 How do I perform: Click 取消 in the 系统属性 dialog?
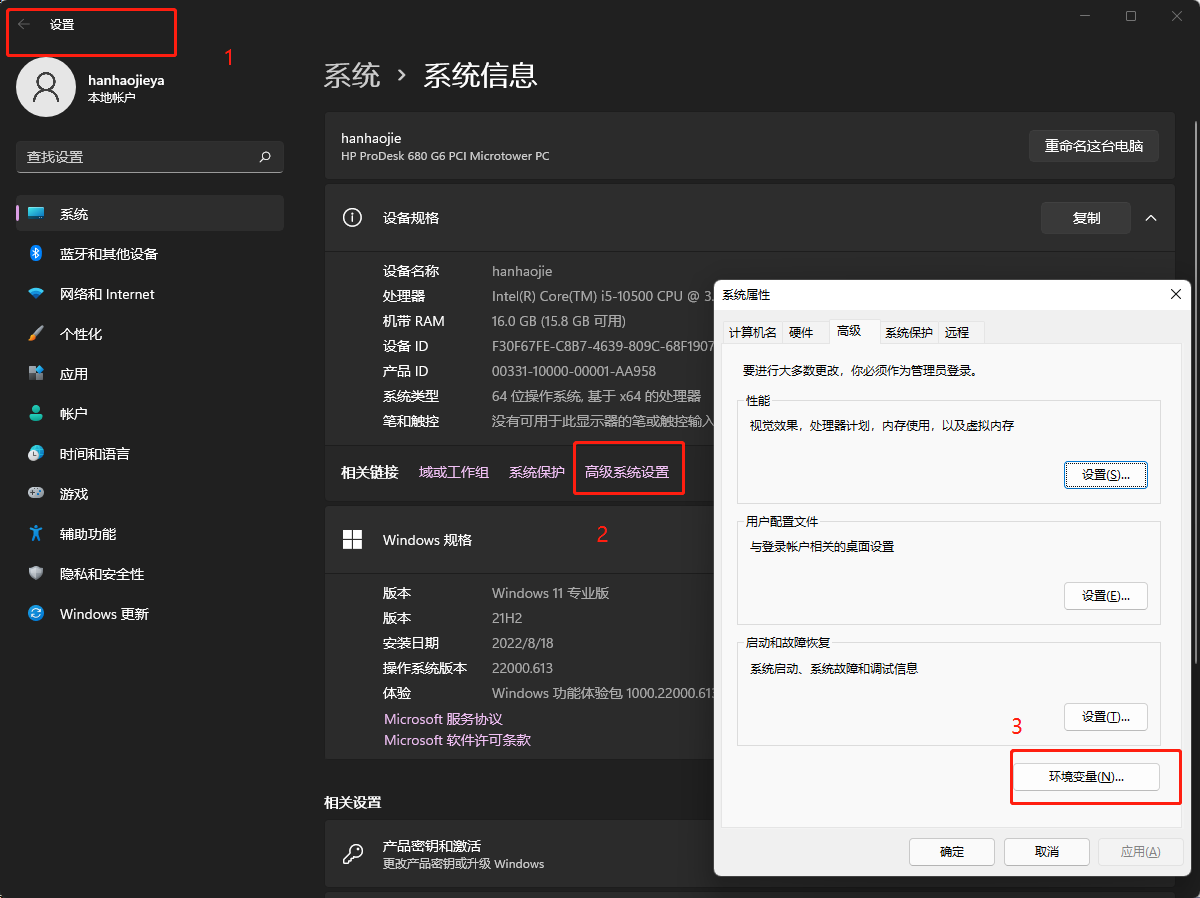pyautogui.click(x=1047, y=852)
